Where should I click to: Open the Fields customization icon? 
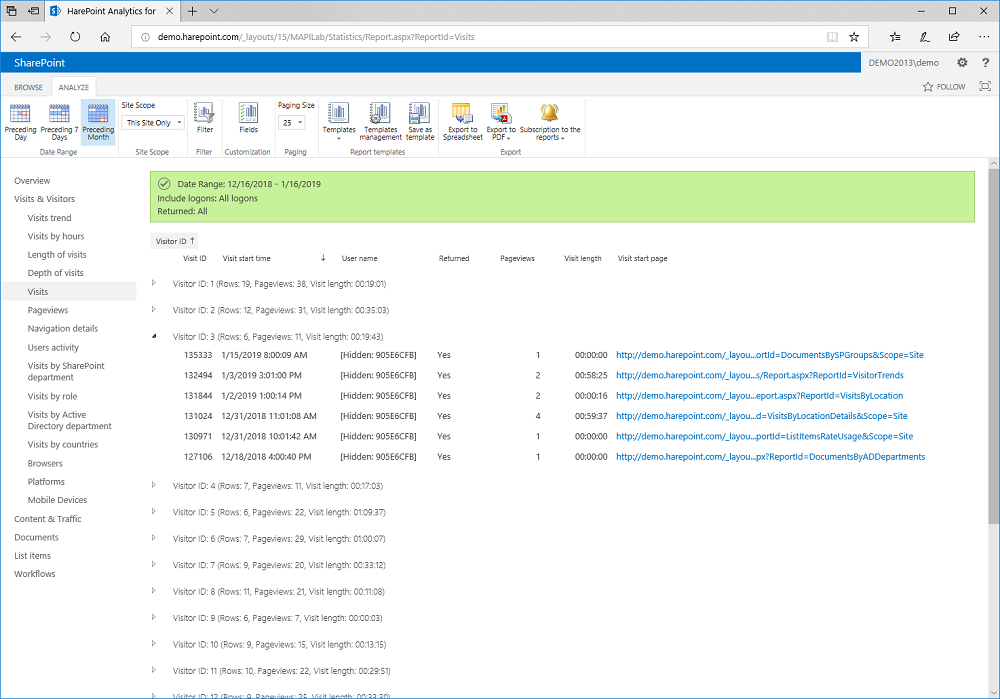(248, 118)
